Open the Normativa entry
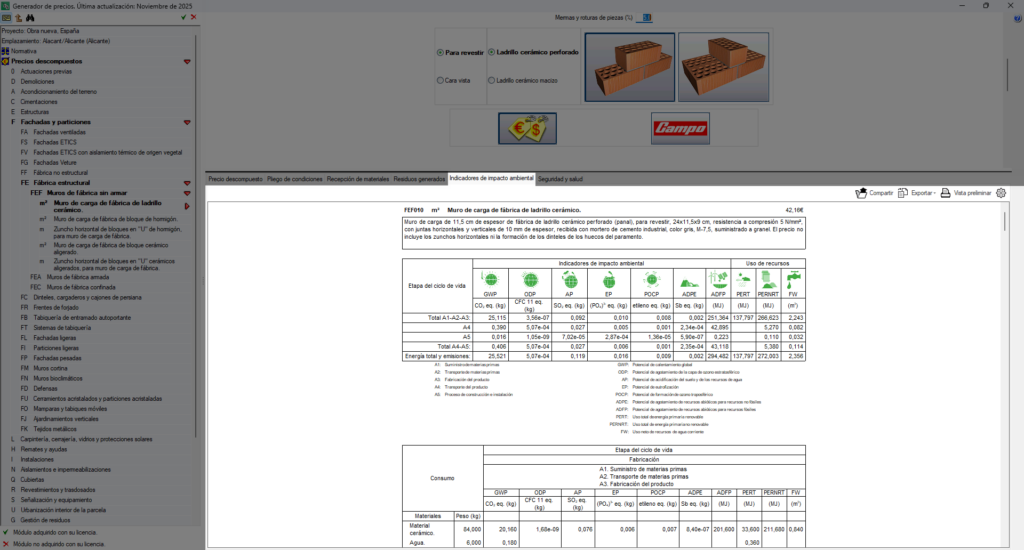This screenshot has width=1024, height=550. tap(24, 51)
